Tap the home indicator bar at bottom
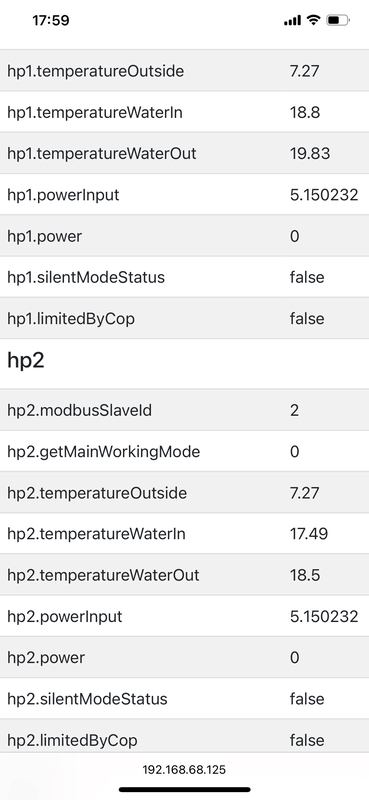Viewport: 369px width, 800px height. pyautogui.click(x=185, y=790)
